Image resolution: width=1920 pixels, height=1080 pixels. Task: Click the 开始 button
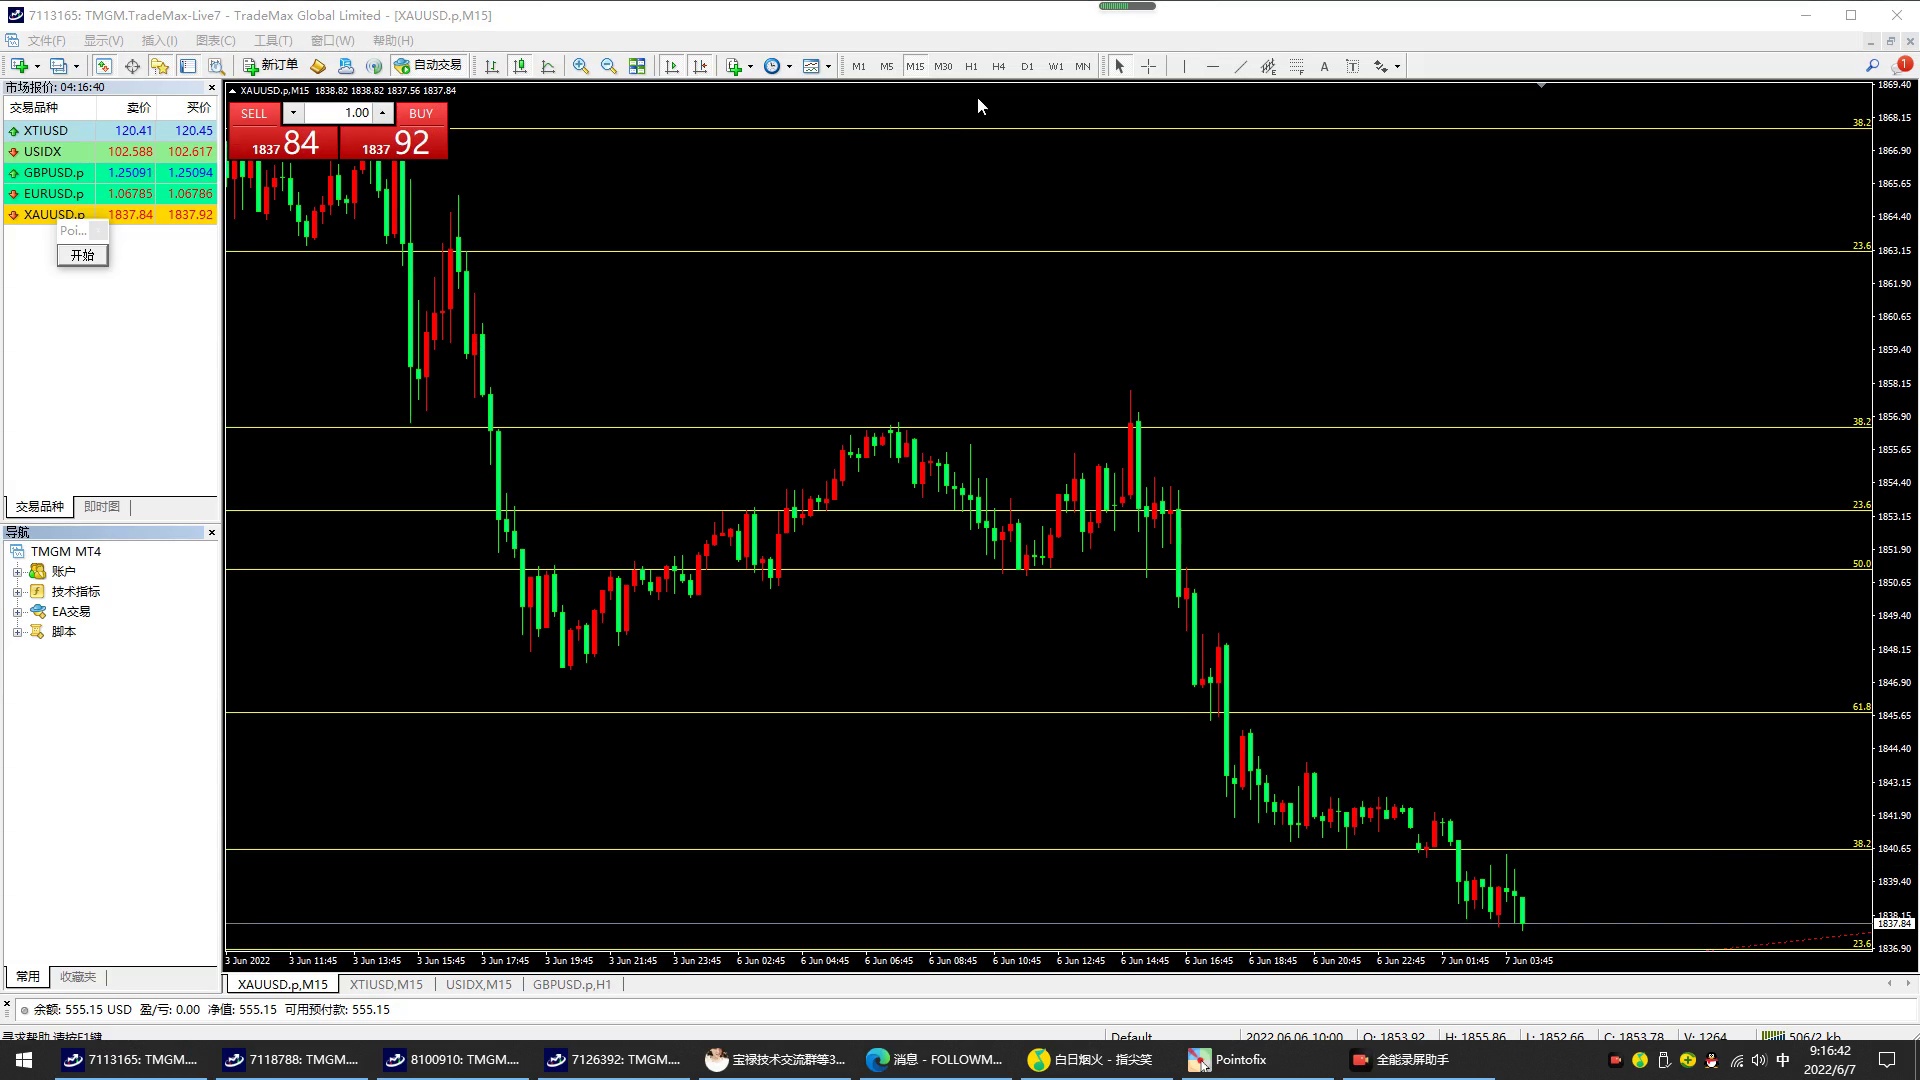point(82,256)
